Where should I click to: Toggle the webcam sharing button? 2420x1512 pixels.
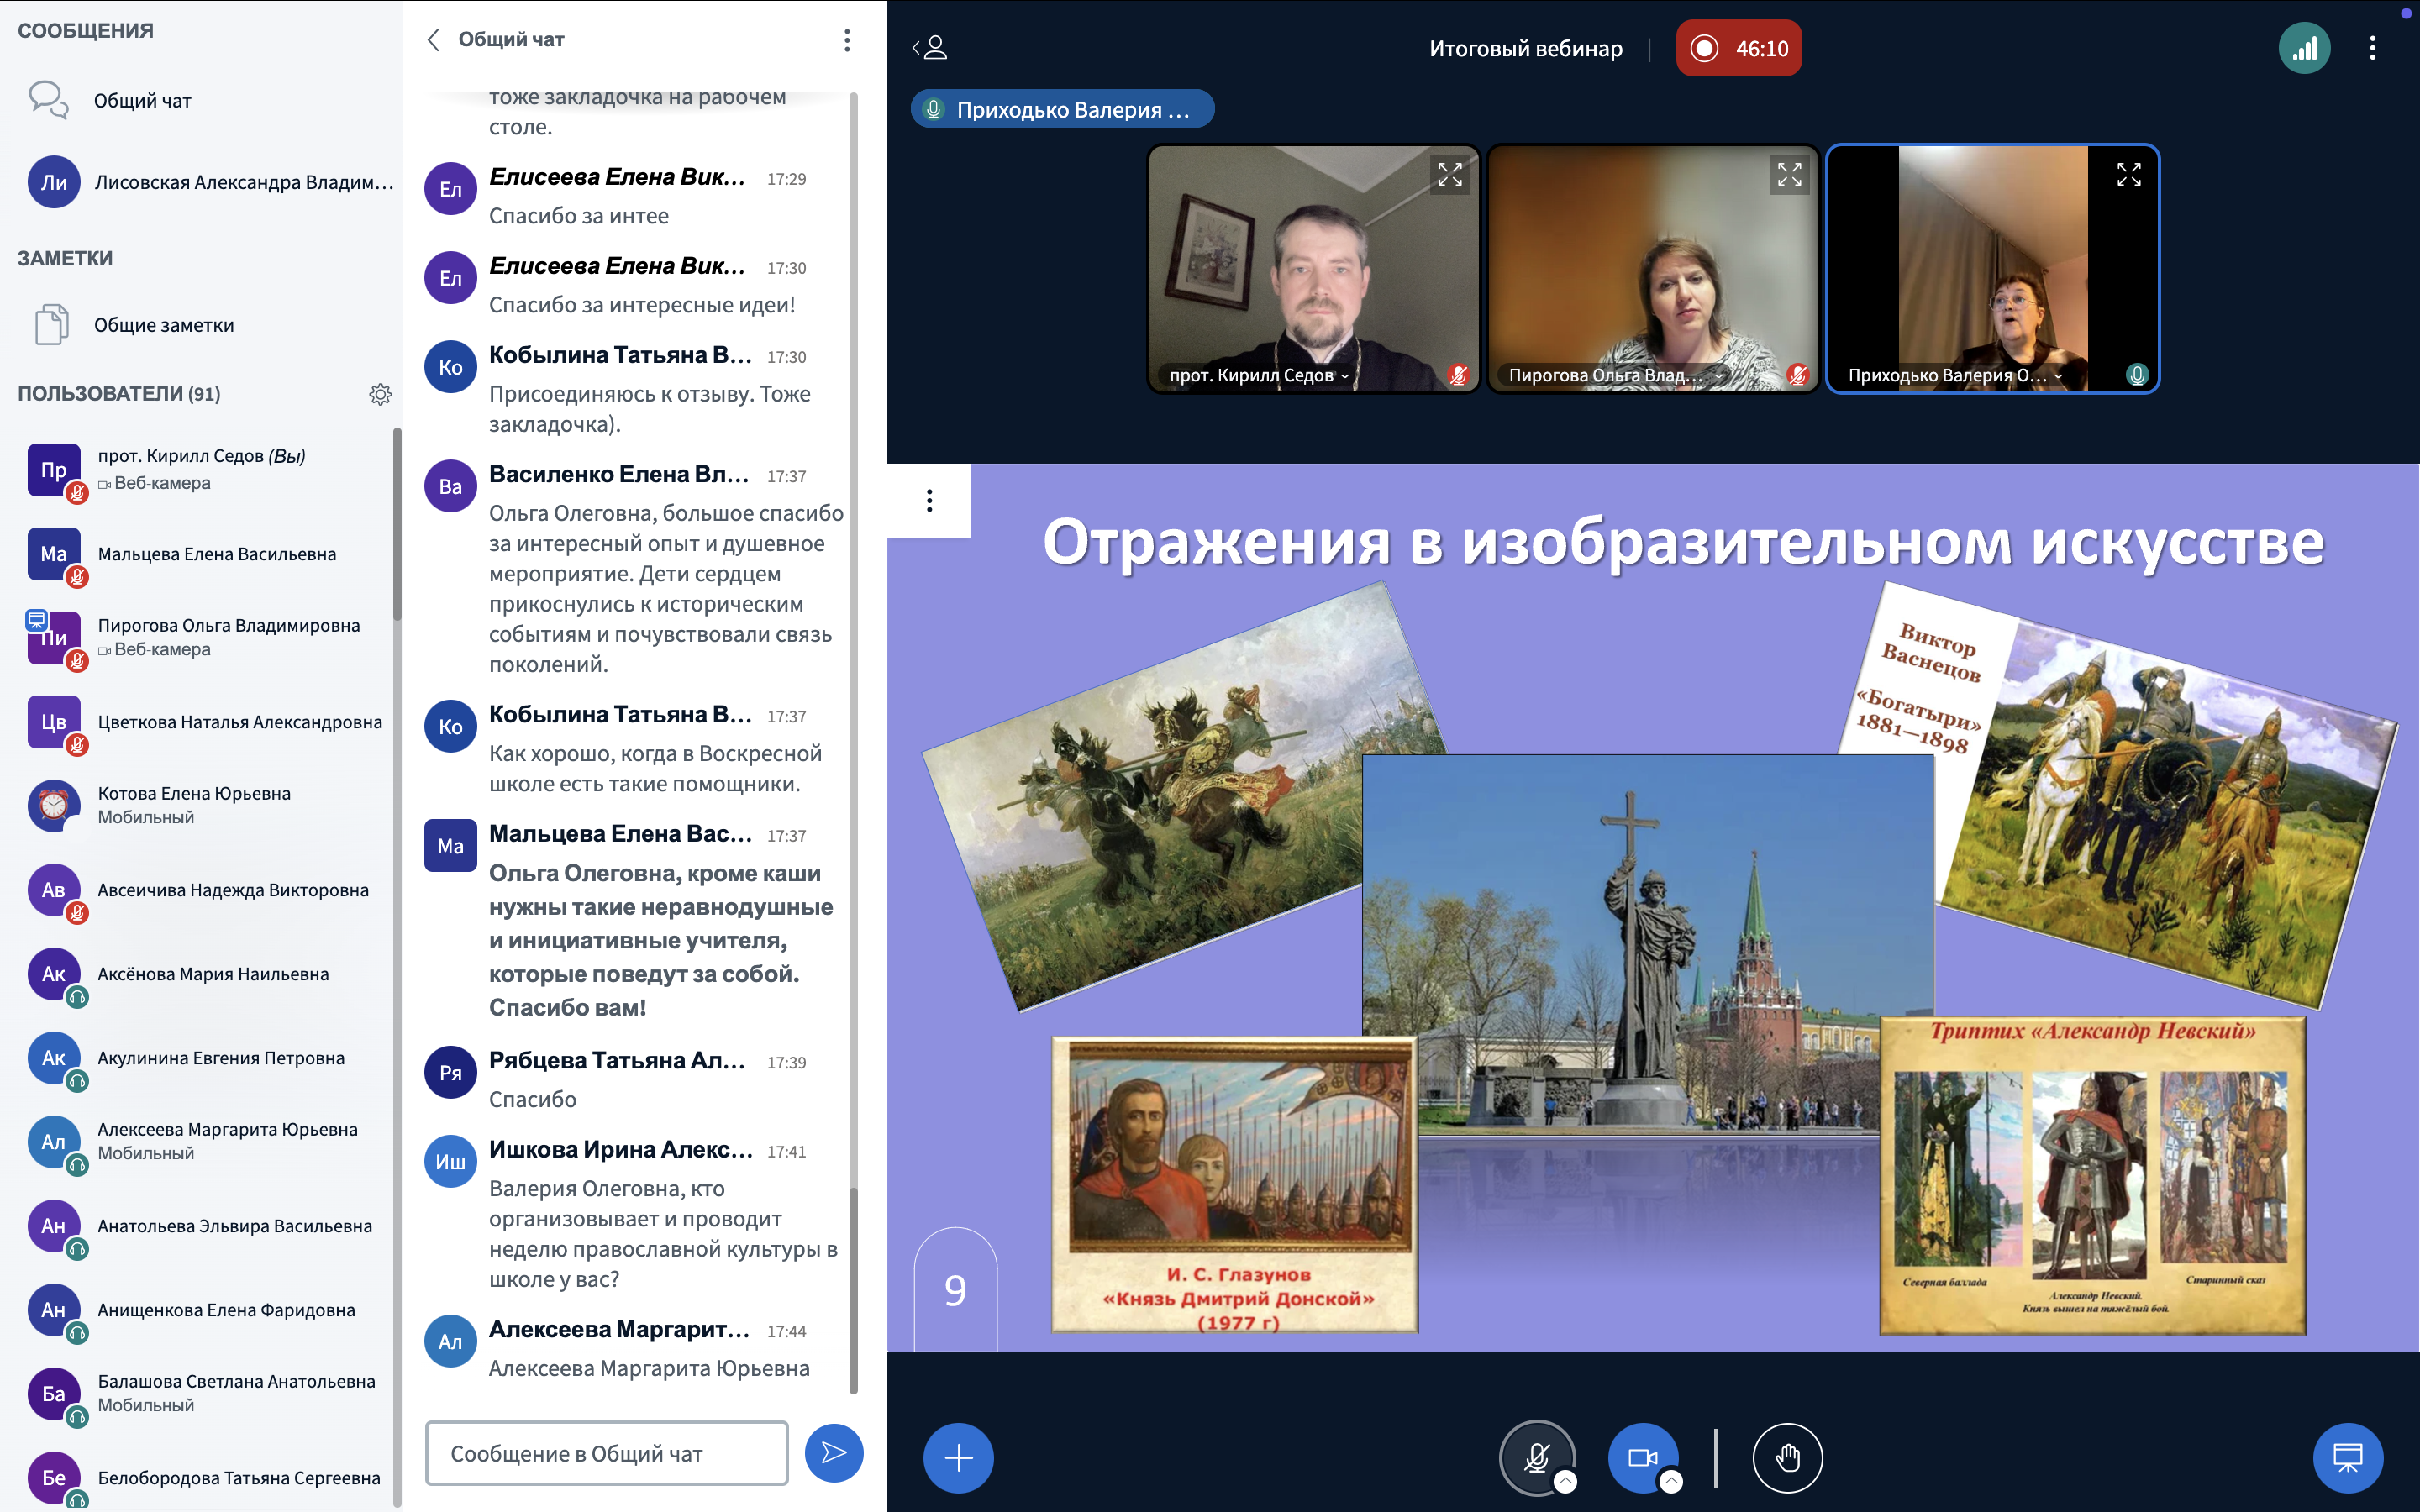pyautogui.click(x=1641, y=1458)
